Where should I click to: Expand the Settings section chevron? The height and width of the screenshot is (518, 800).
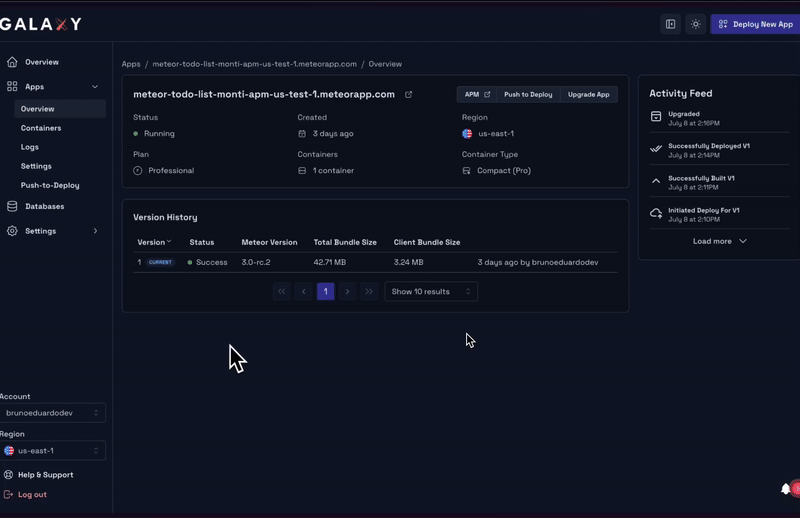click(x=95, y=231)
